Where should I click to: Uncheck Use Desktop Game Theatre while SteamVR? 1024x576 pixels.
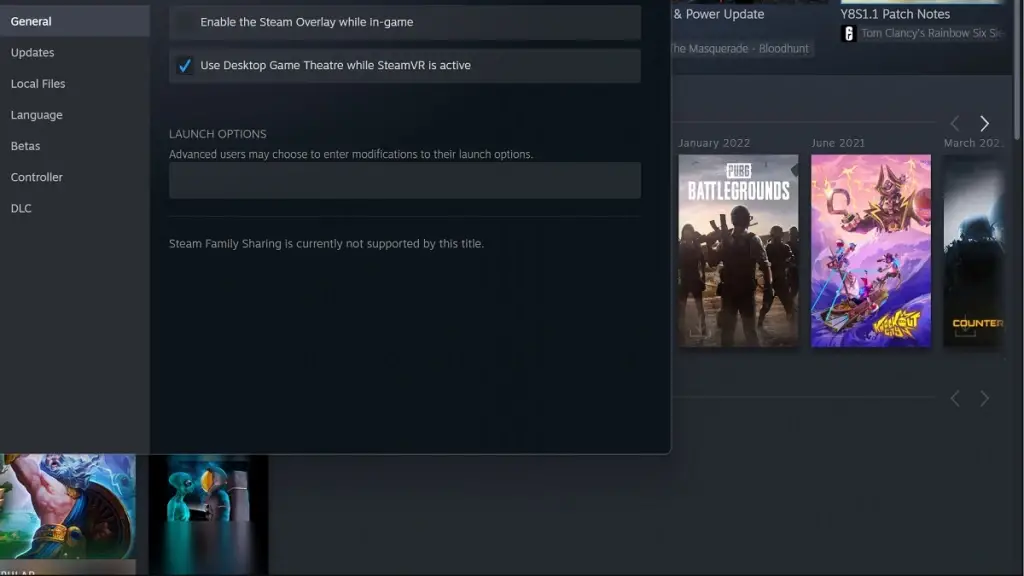pyautogui.click(x=185, y=65)
